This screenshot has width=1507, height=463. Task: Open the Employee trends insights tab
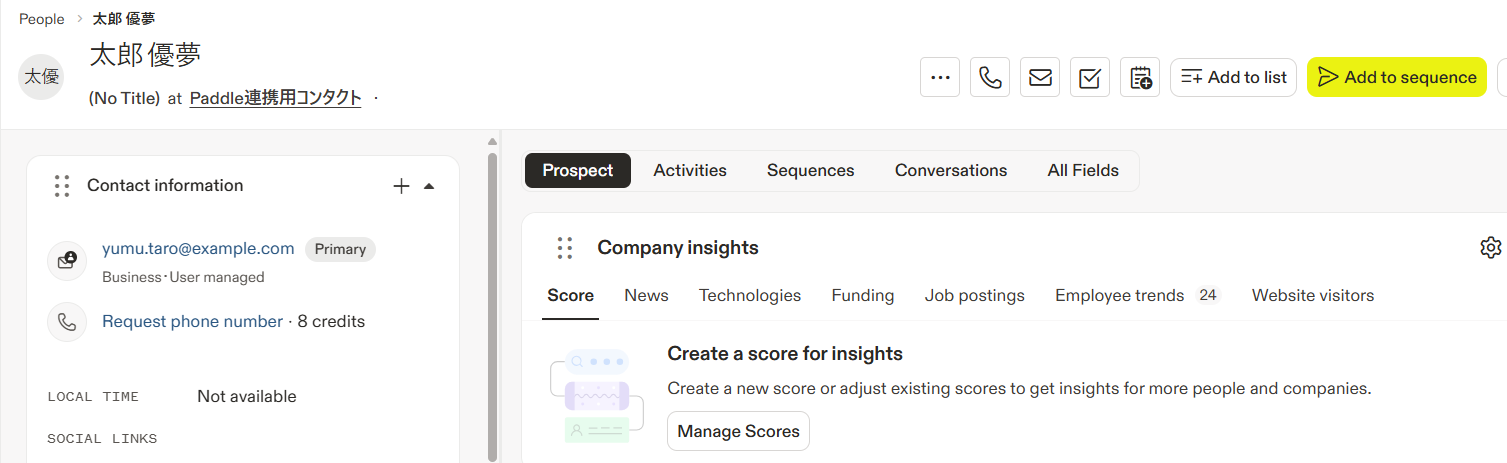tap(1119, 295)
